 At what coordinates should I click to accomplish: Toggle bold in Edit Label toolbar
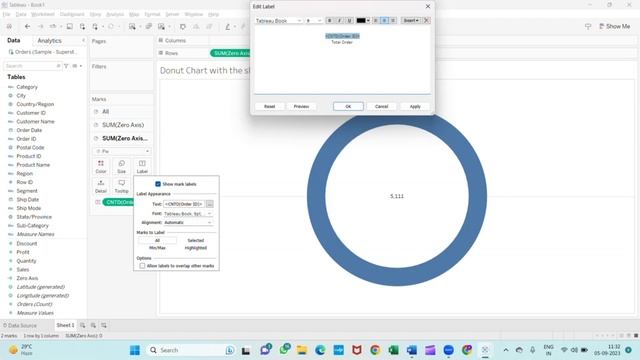tap(329, 20)
